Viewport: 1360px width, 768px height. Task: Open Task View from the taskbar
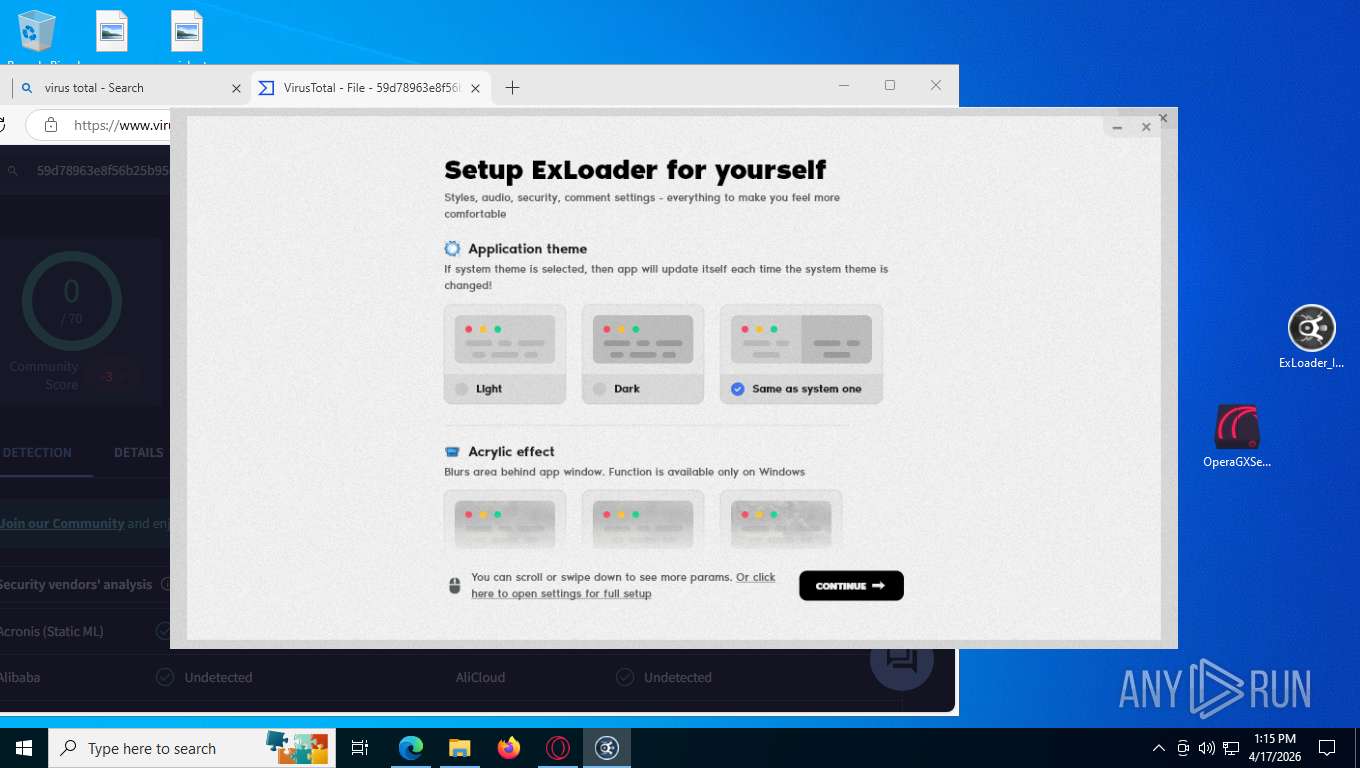[361, 748]
